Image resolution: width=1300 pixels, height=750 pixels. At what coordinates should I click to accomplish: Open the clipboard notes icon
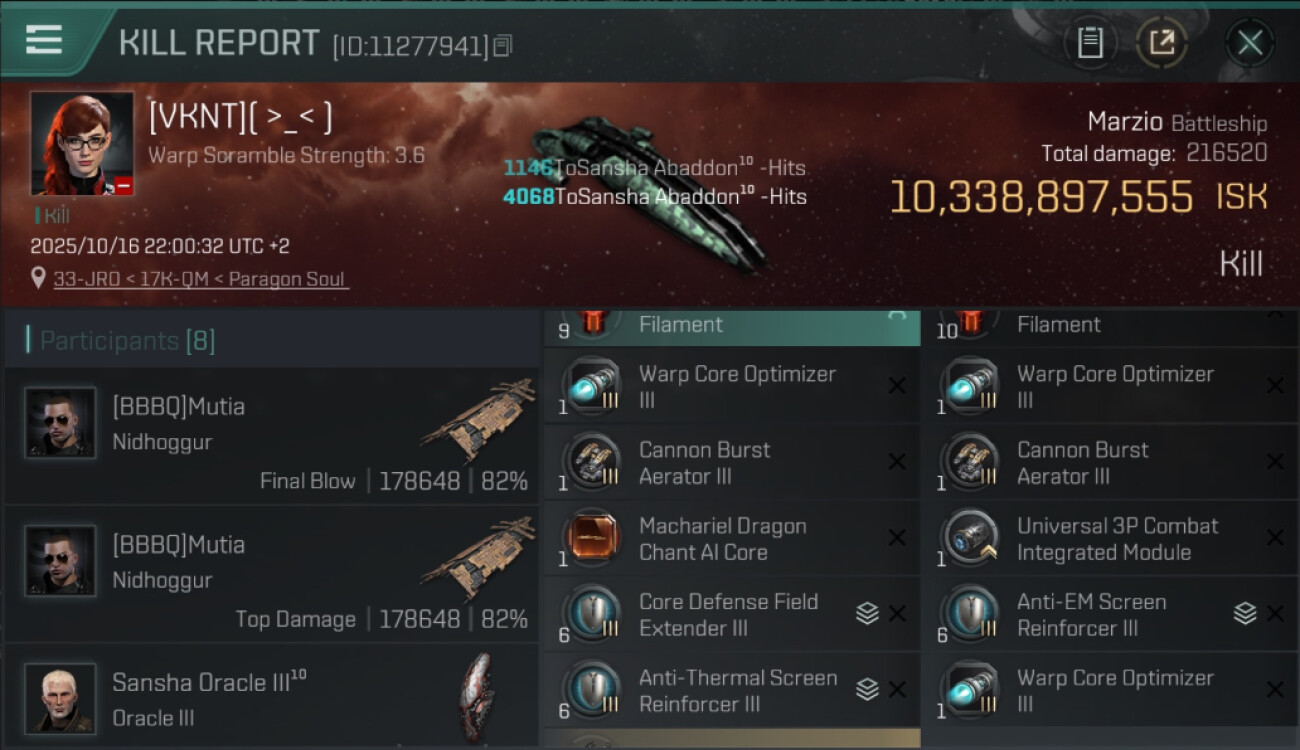(1090, 42)
